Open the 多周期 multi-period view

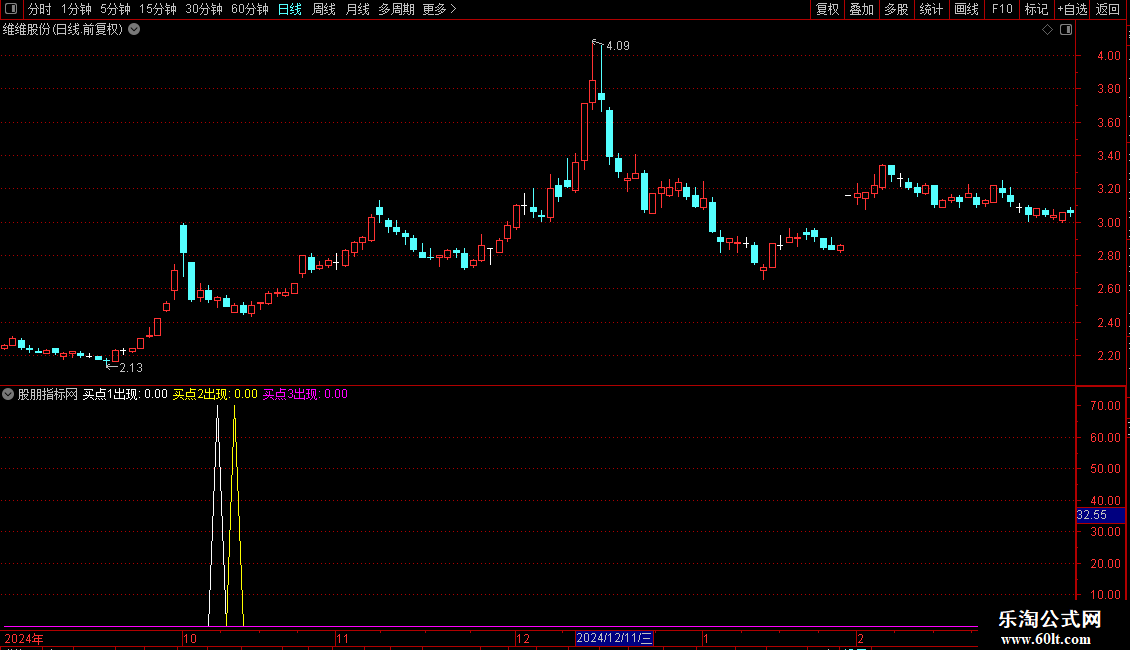396,9
